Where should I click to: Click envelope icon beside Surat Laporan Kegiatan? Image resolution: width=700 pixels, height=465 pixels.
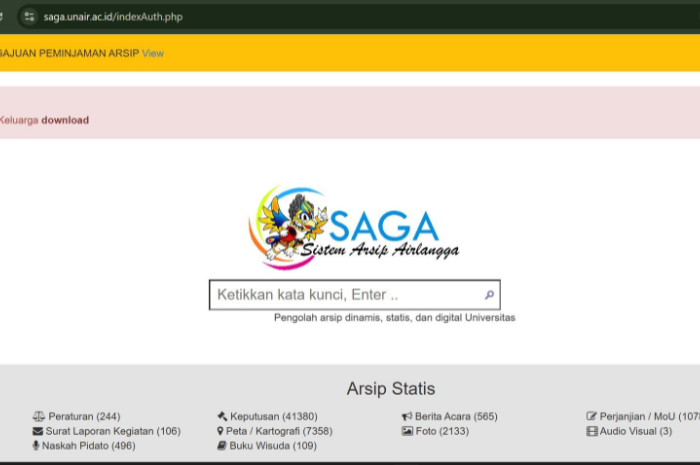[x=38, y=431]
